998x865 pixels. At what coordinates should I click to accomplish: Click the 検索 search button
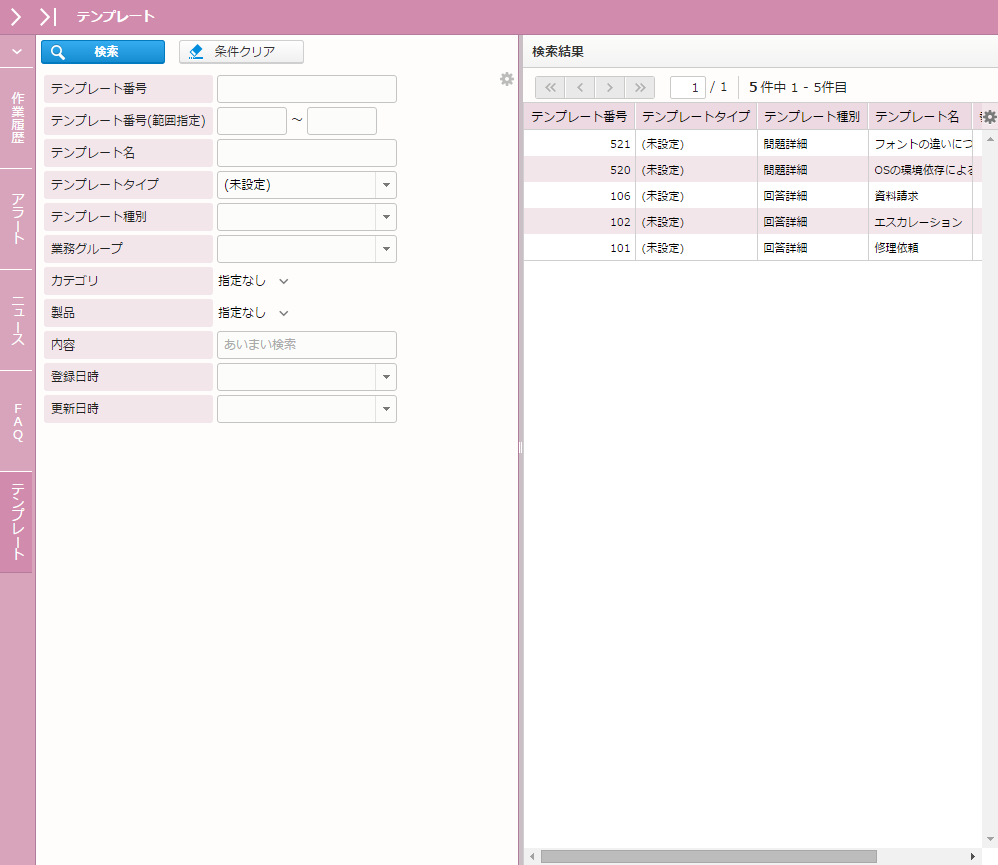click(x=103, y=52)
